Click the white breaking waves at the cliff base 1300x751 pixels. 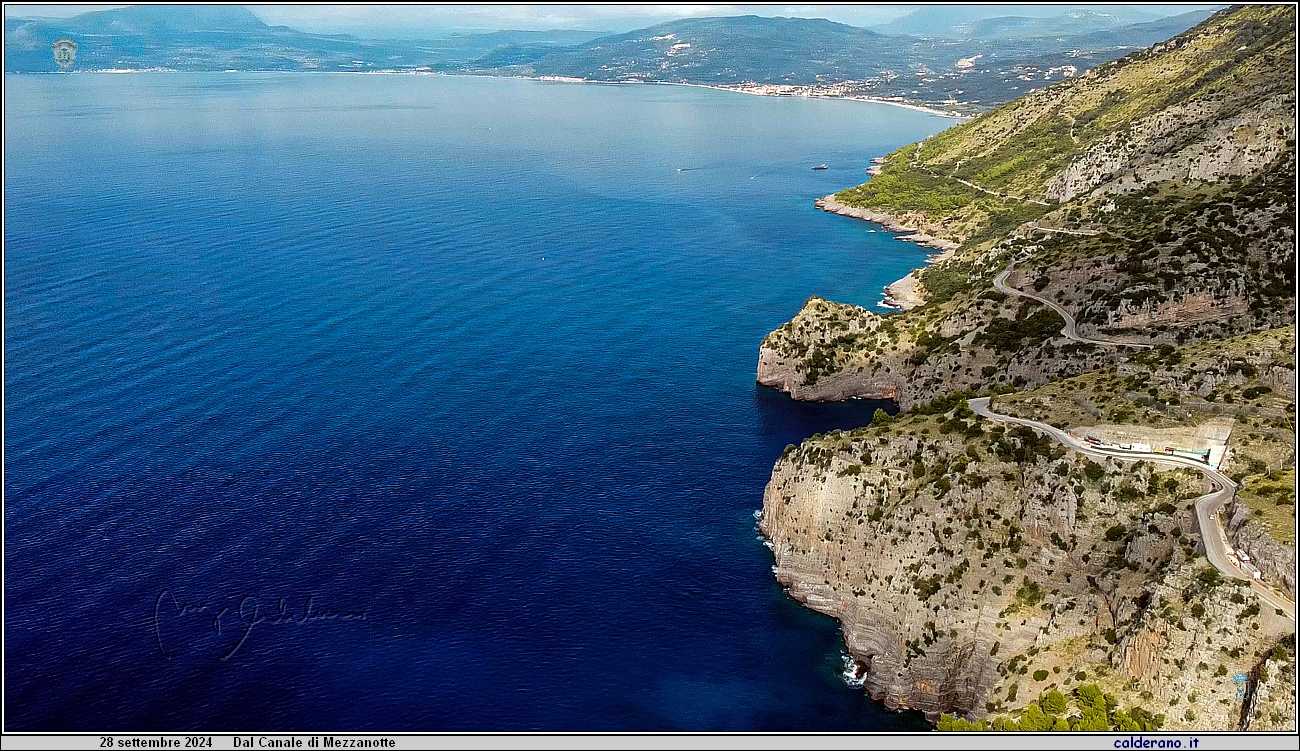(x=852, y=670)
